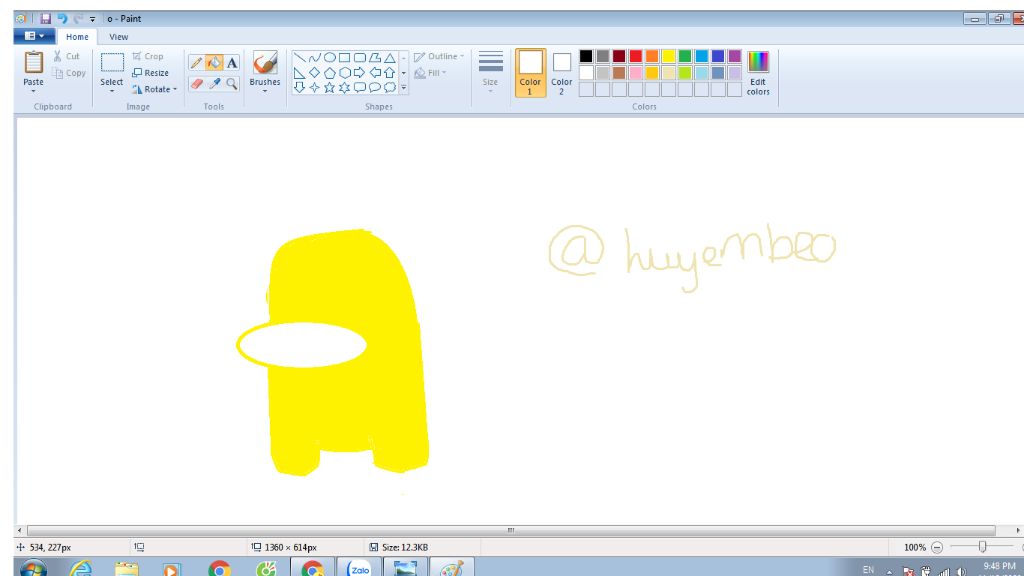This screenshot has height=576, width=1024.
Task: Open the Outline dropdown
Action: click(x=439, y=57)
